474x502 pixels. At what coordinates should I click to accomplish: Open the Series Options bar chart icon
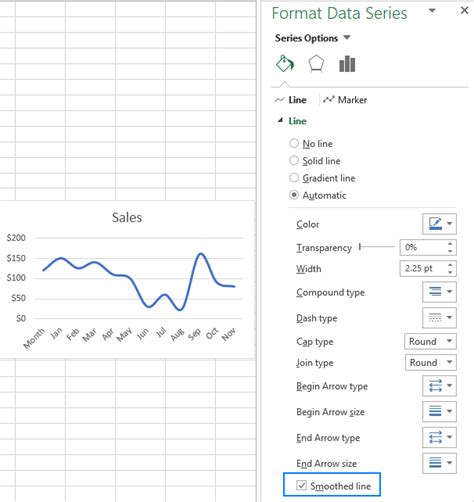click(x=347, y=64)
